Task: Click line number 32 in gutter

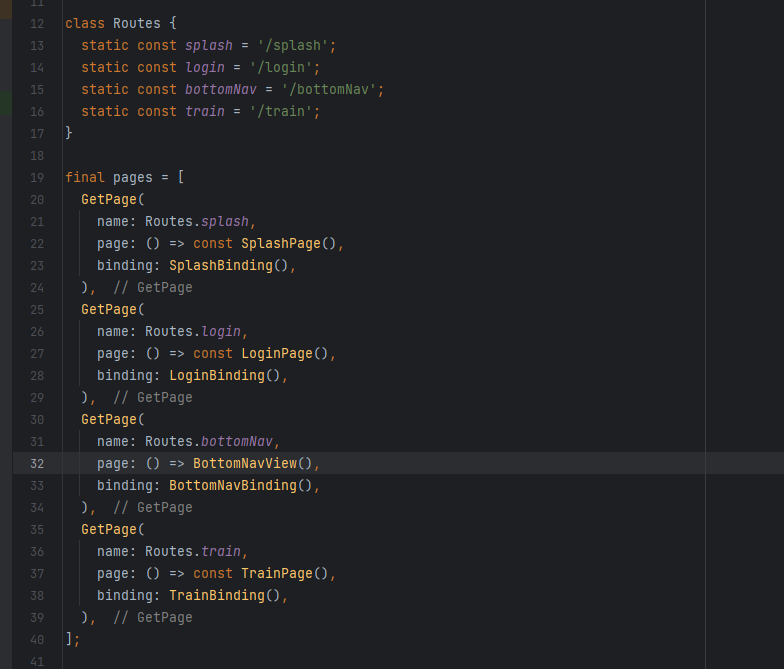Action: point(37,464)
